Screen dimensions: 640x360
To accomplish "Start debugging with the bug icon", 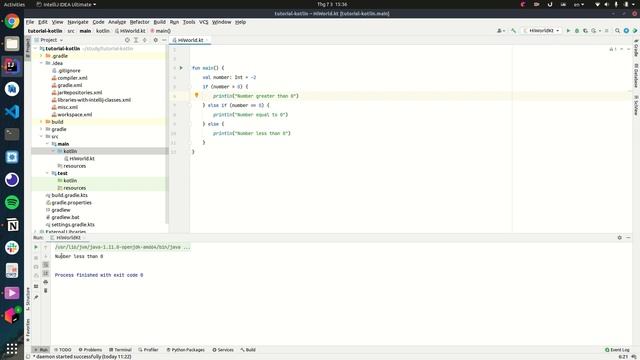I will coord(577,31).
